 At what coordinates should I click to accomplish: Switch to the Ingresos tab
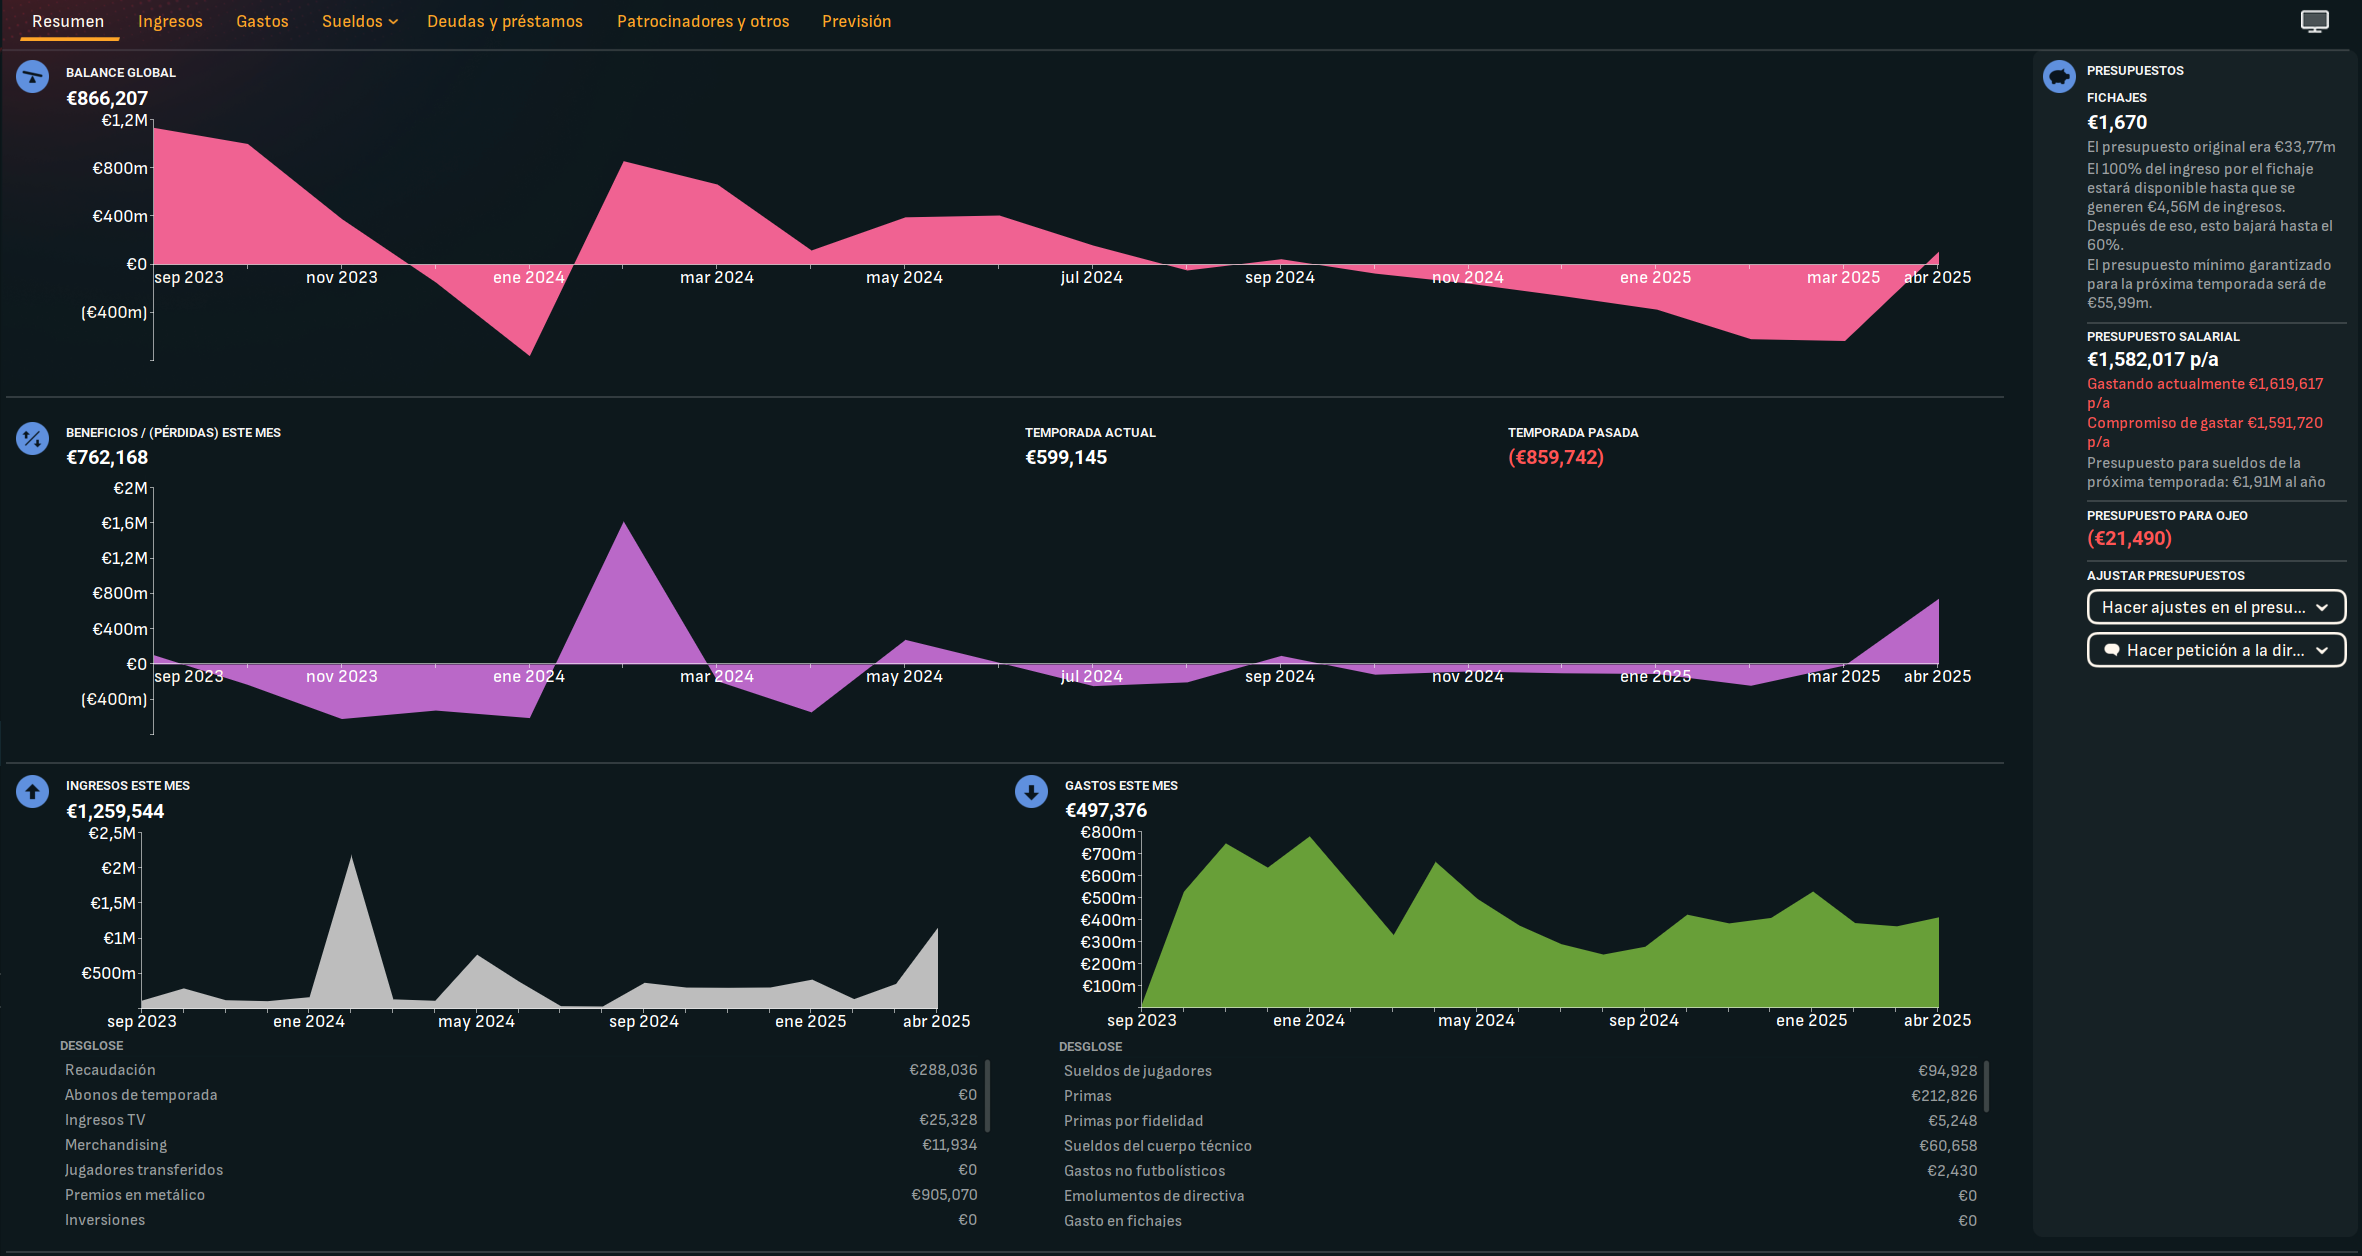170,21
